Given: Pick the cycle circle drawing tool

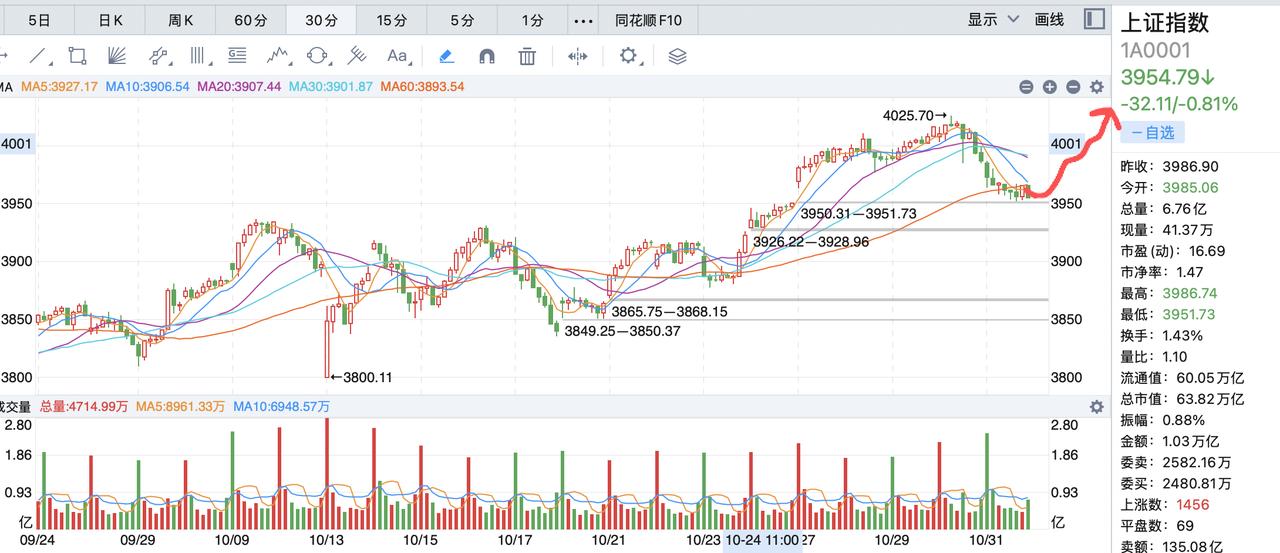Looking at the screenshot, I should pyautogui.click(x=318, y=56).
